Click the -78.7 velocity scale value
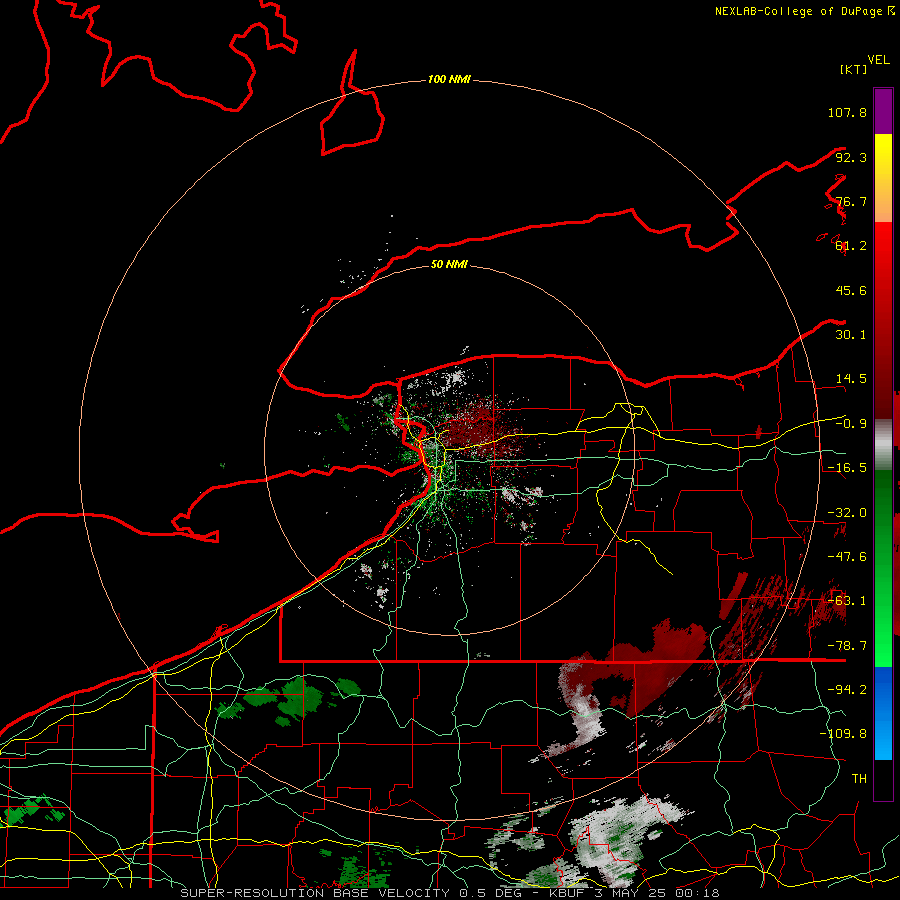This screenshot has width=900, height=900. click(x=847, y=646)
